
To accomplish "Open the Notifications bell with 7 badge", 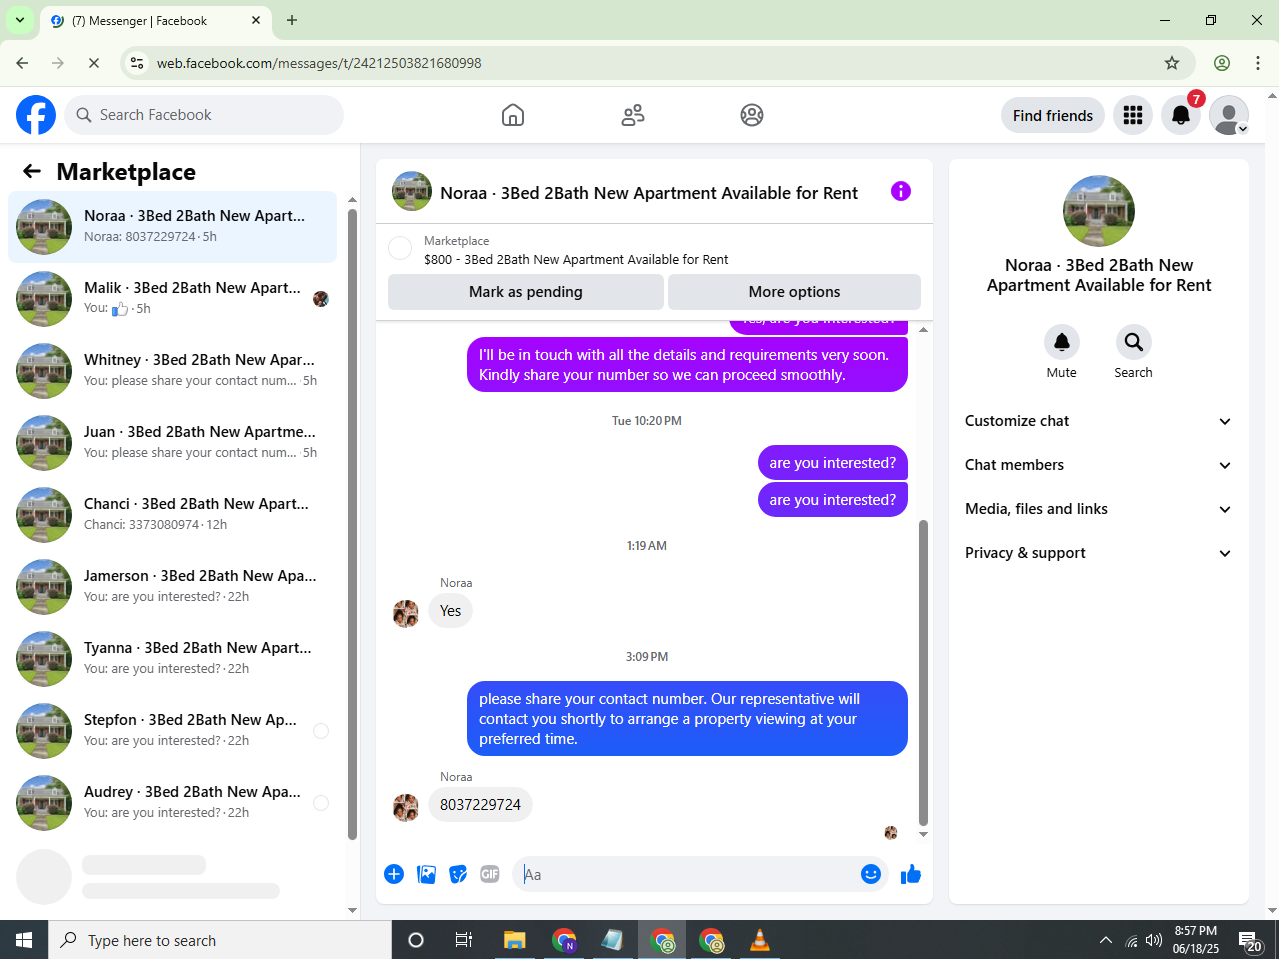I will (x=1181, y=115).
